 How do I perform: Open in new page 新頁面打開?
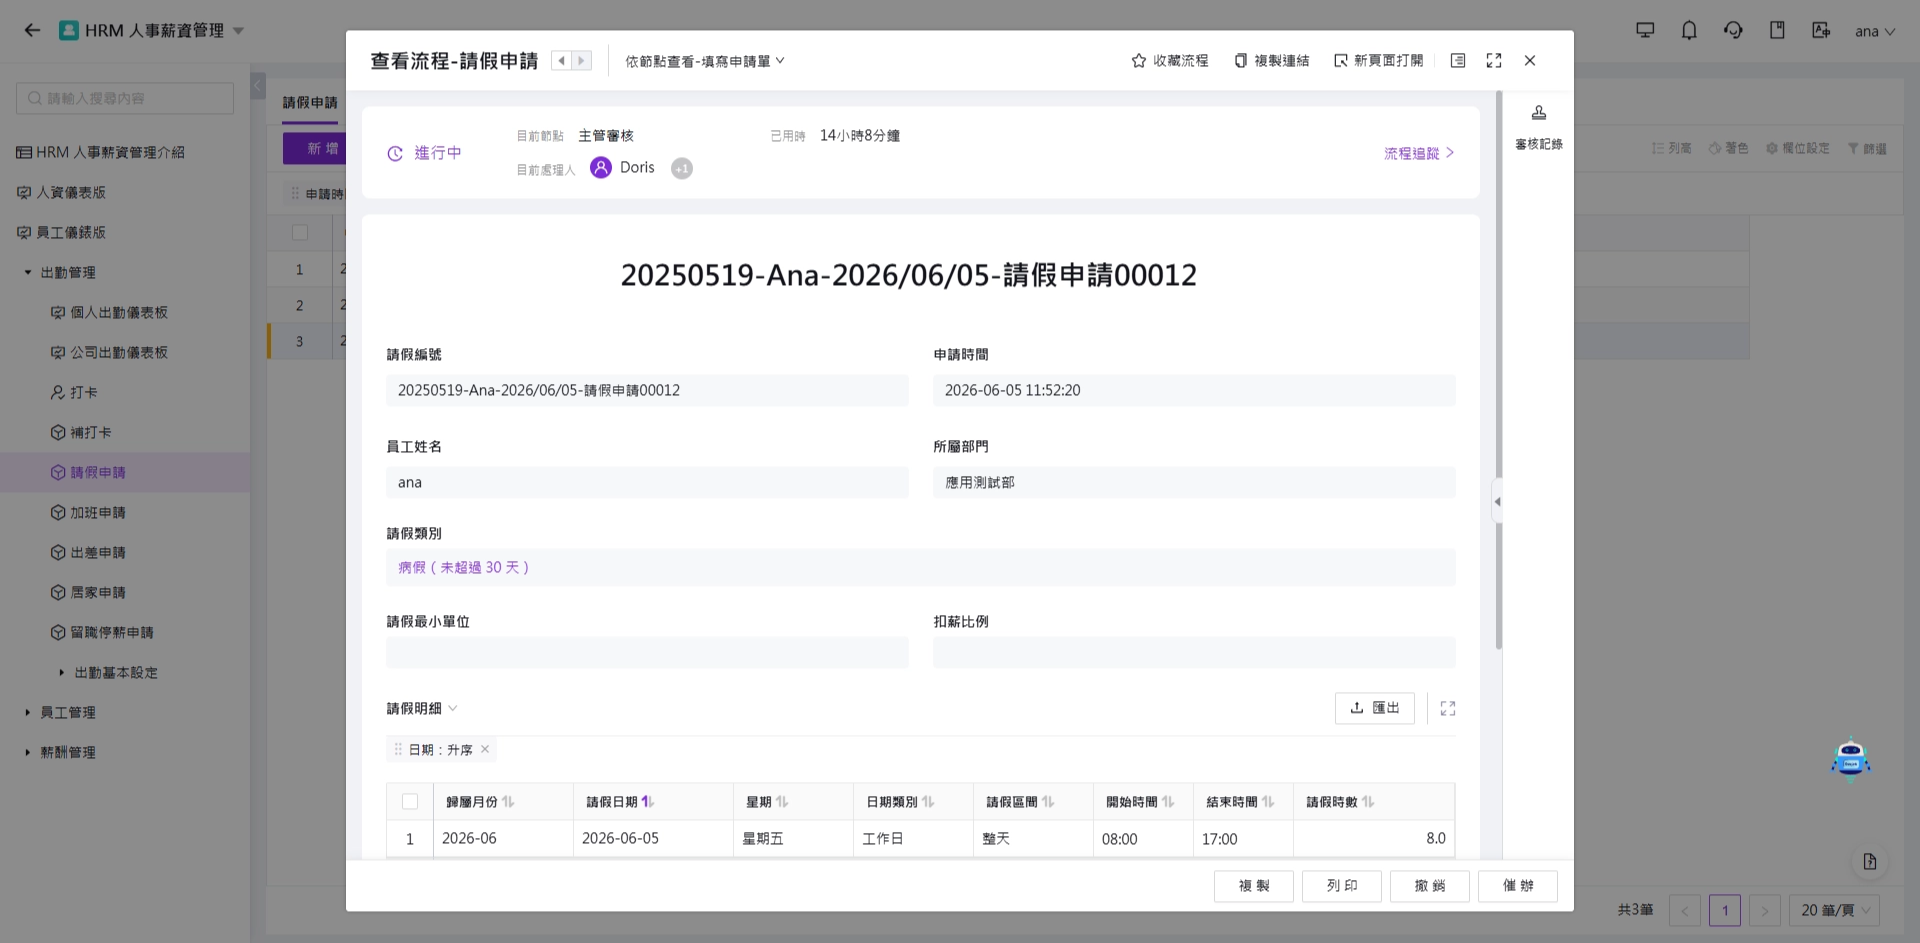(1378, 61)
